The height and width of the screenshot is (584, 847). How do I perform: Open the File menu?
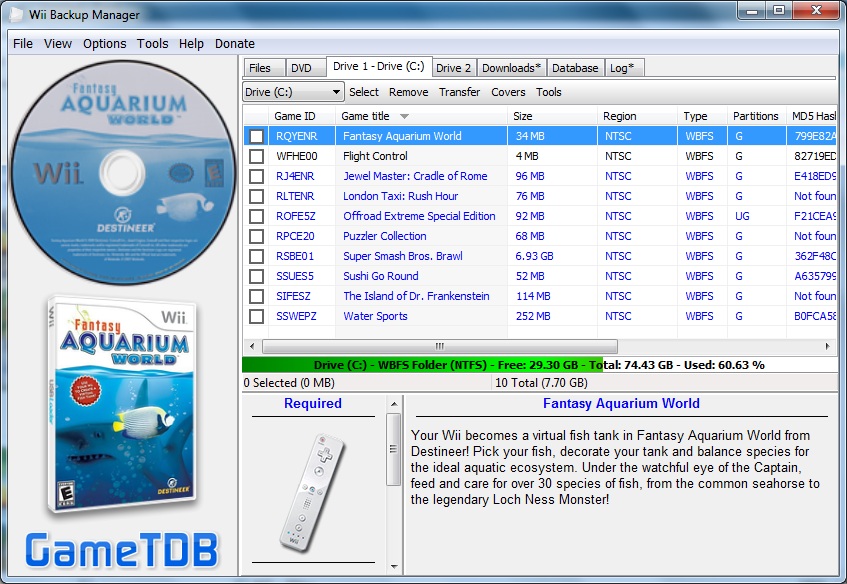tap(23, 44)
